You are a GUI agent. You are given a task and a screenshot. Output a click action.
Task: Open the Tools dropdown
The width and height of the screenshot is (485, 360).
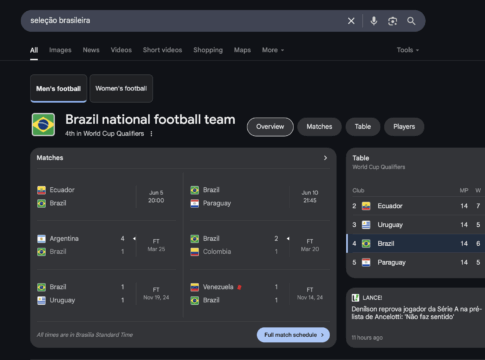pyautogui.click(x=408, y=50)
